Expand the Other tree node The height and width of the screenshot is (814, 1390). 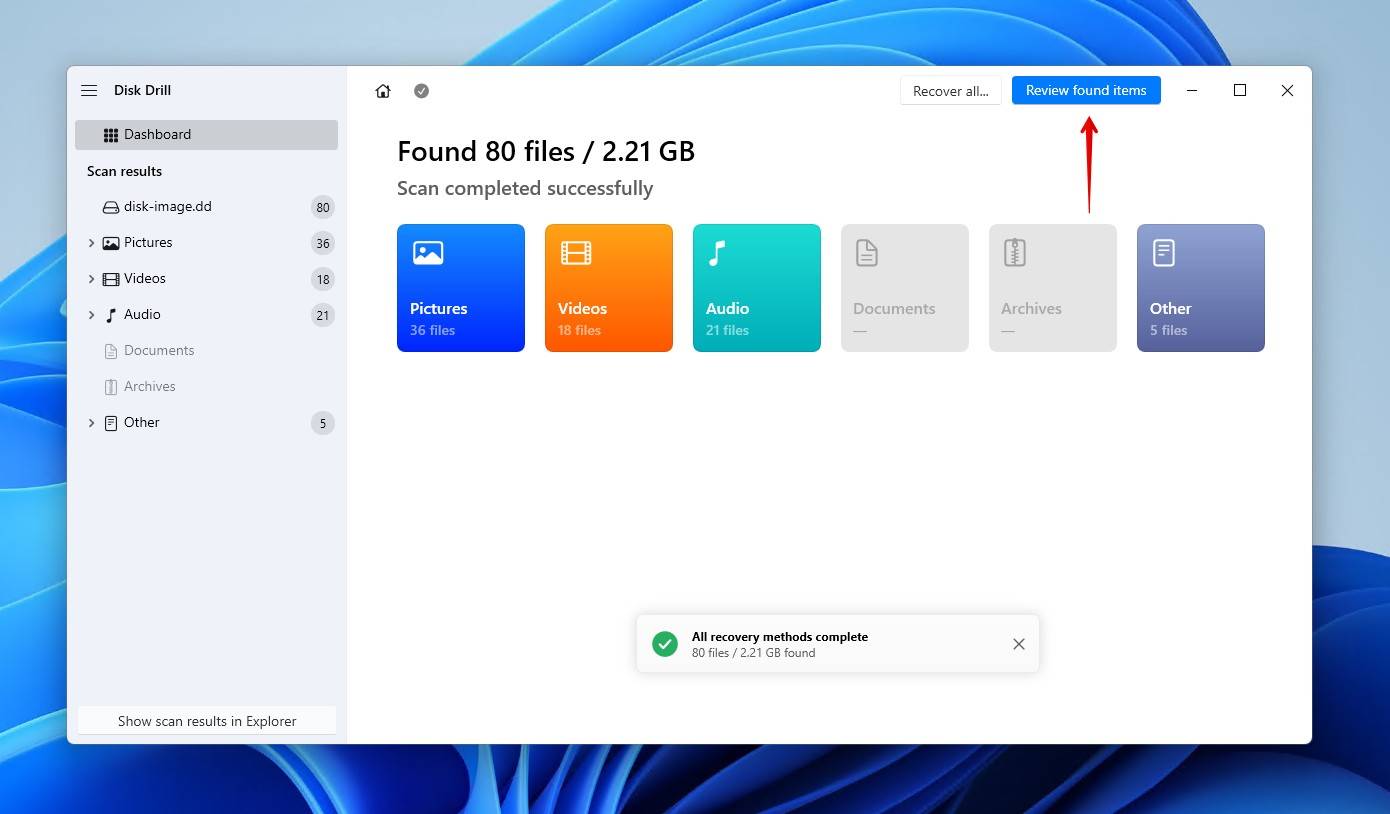click(91, 423)
